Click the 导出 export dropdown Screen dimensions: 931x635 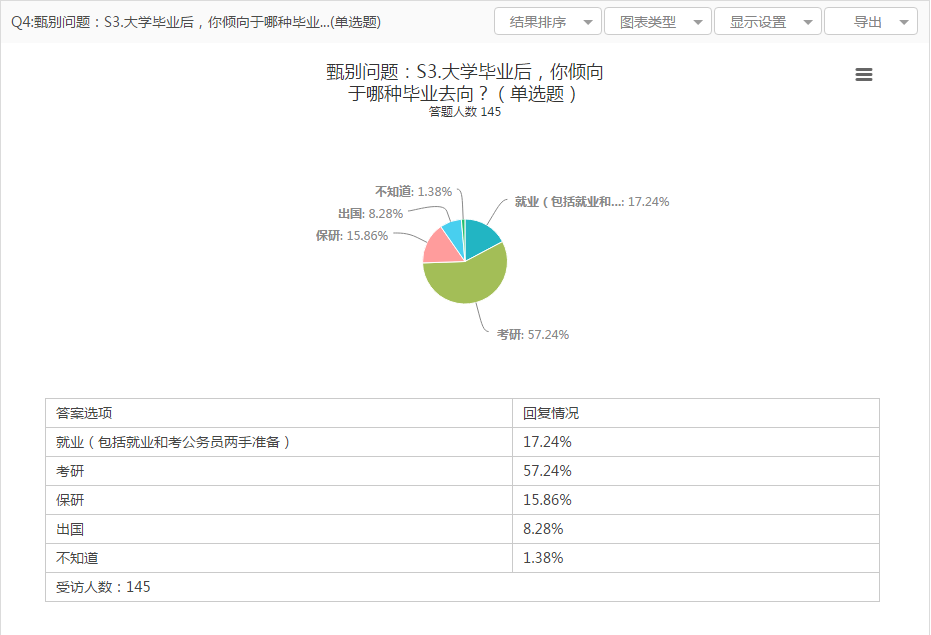pos(870,22)
